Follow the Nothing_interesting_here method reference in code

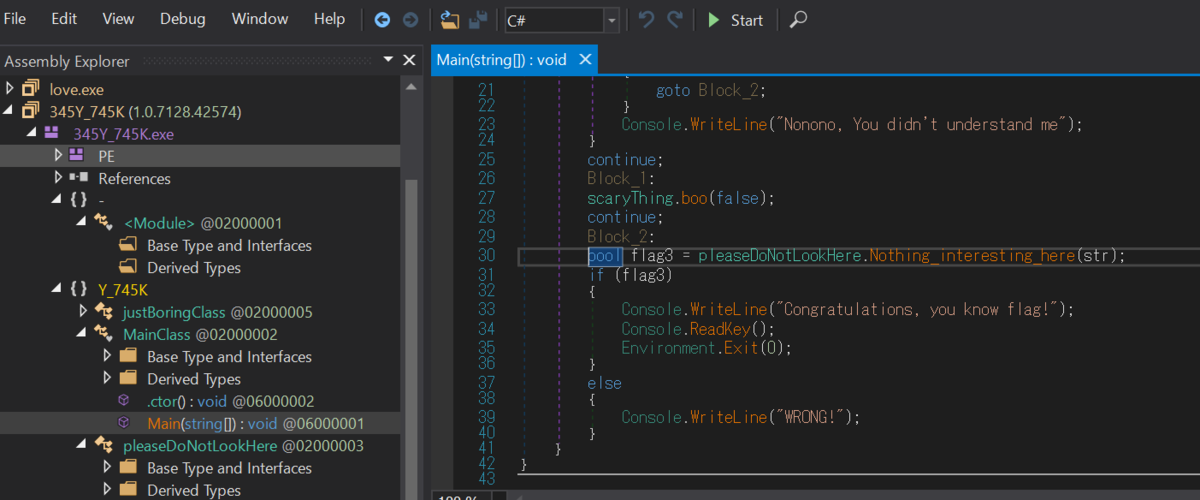pyautogui.click(x=973, y=256)
